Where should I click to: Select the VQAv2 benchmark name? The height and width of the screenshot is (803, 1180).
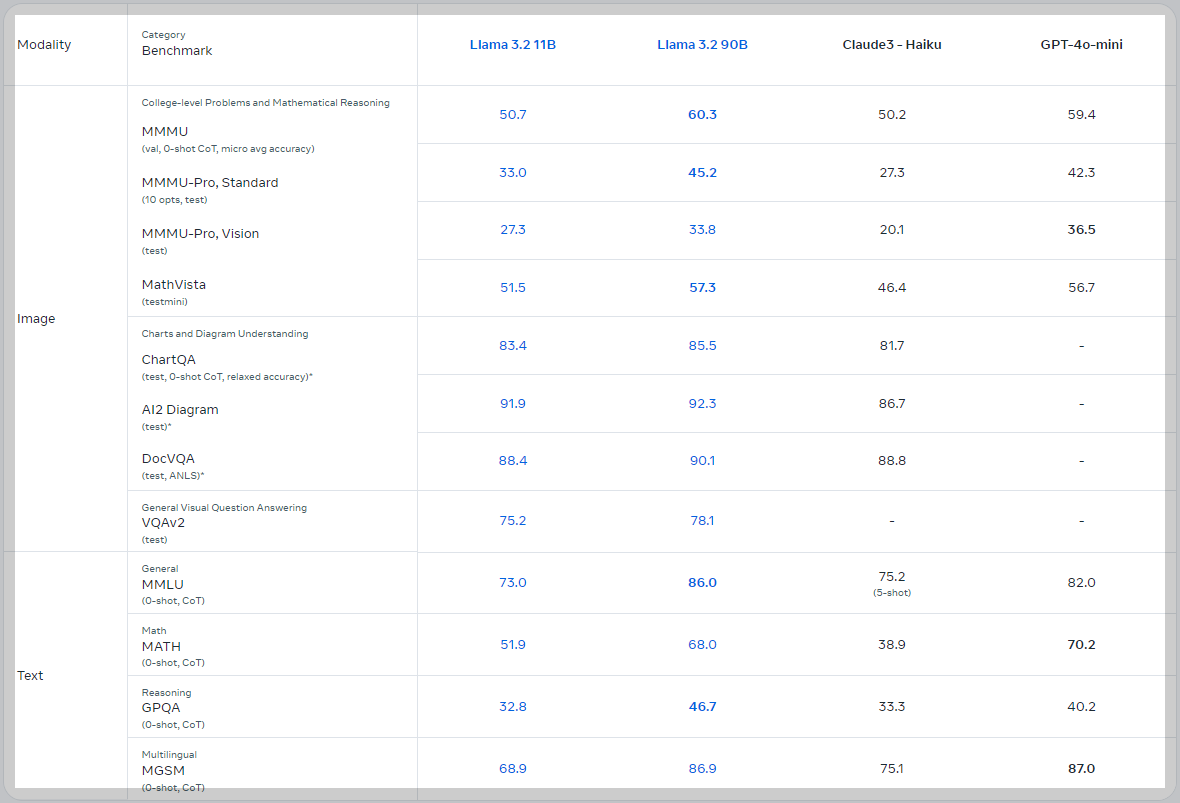[x=163, y=522]
